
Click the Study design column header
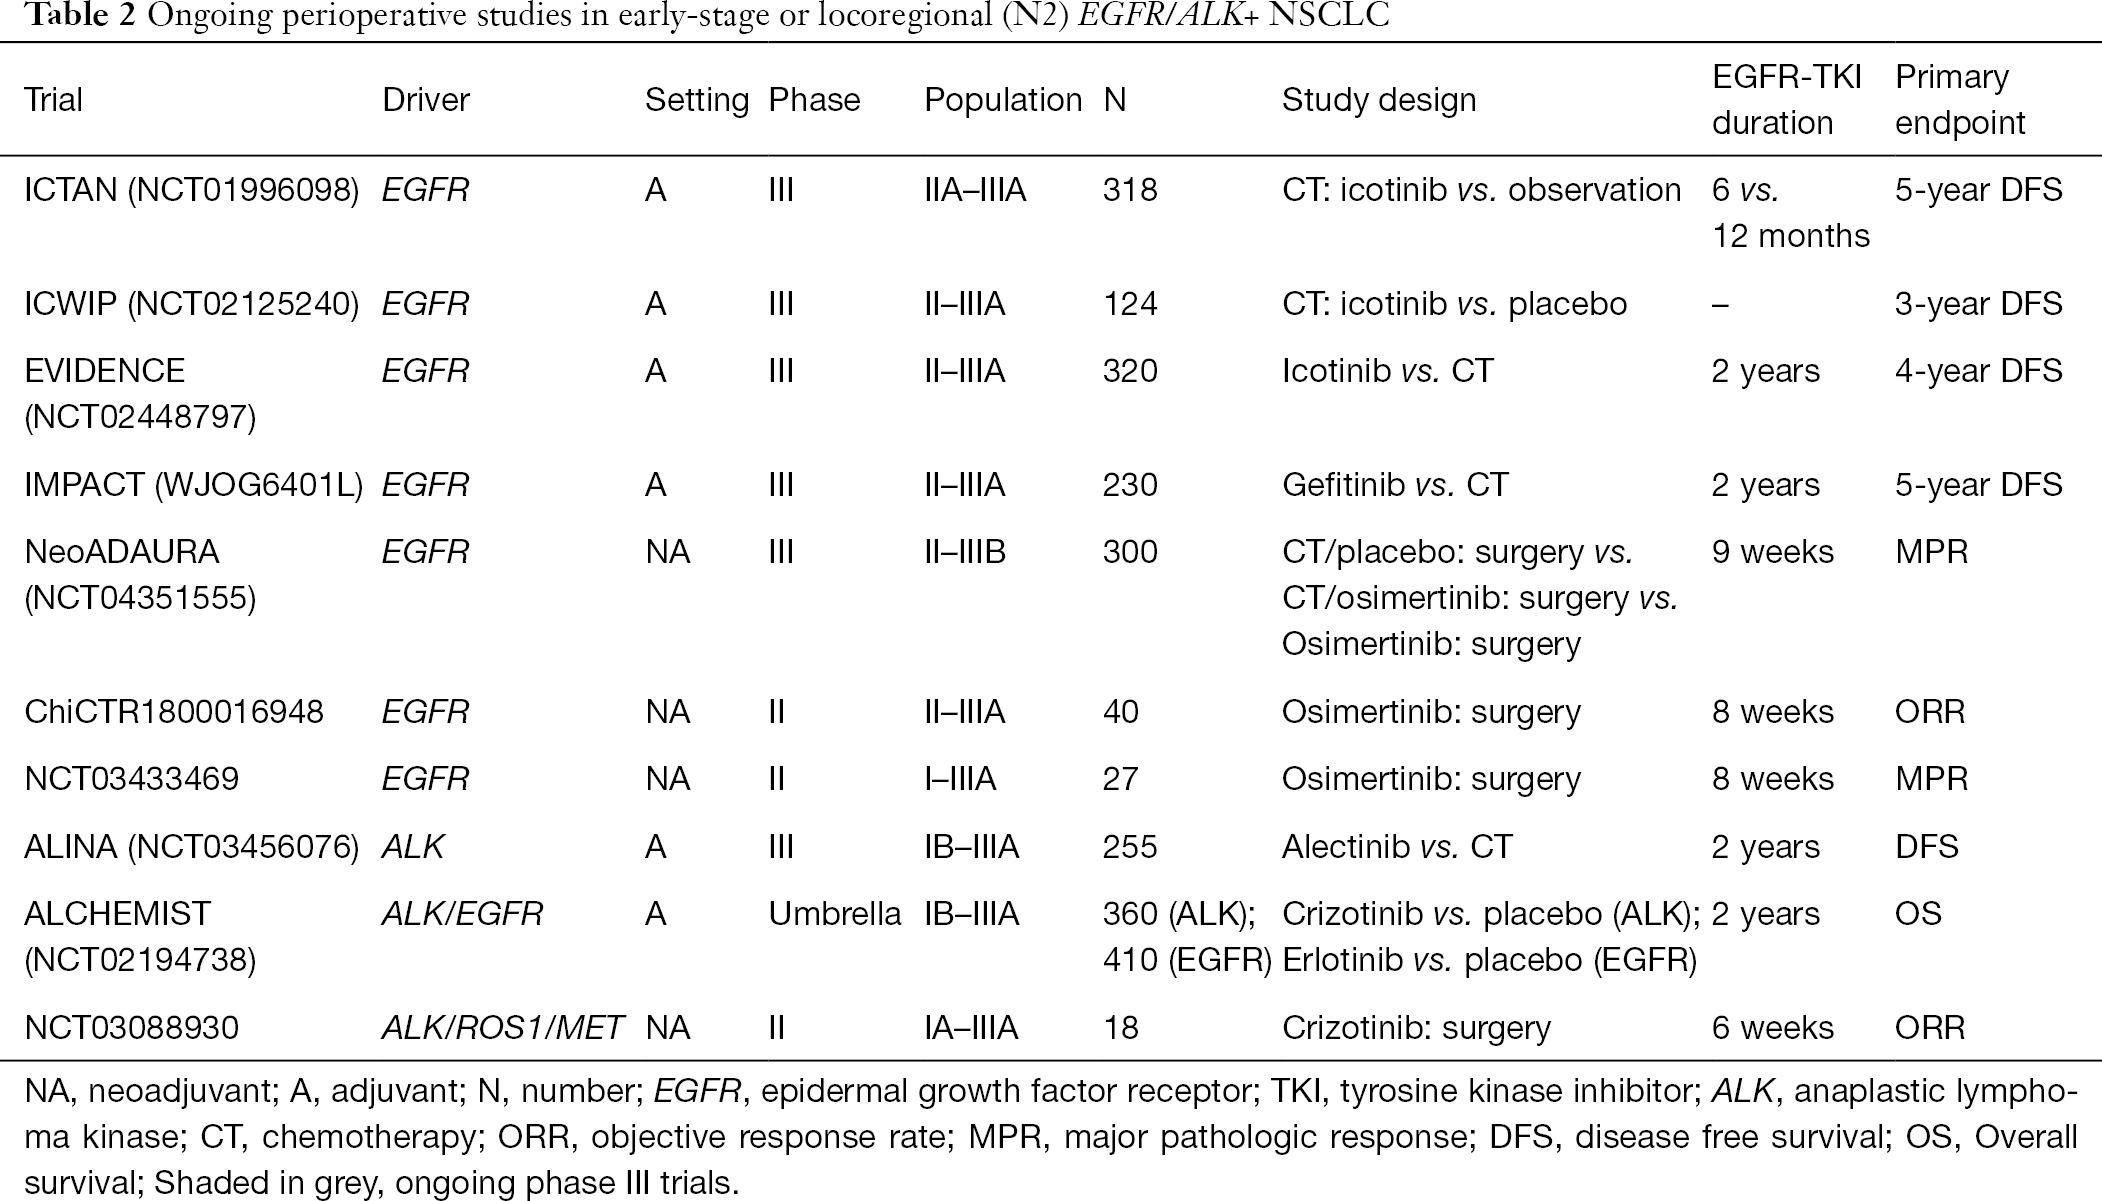click(x=1379, y=100)
